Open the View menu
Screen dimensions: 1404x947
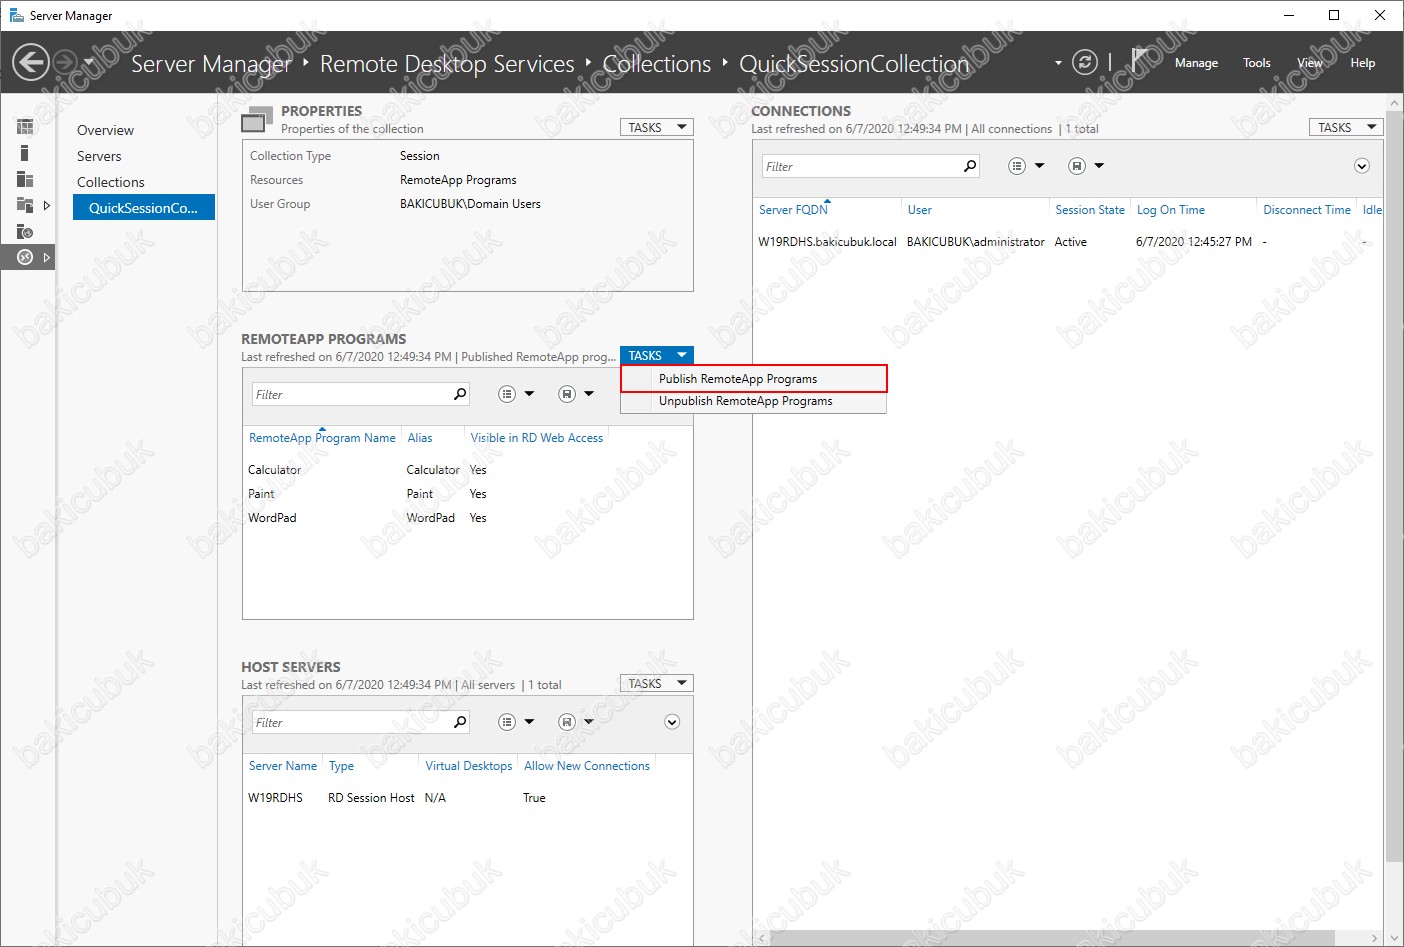click(1309, 62)
